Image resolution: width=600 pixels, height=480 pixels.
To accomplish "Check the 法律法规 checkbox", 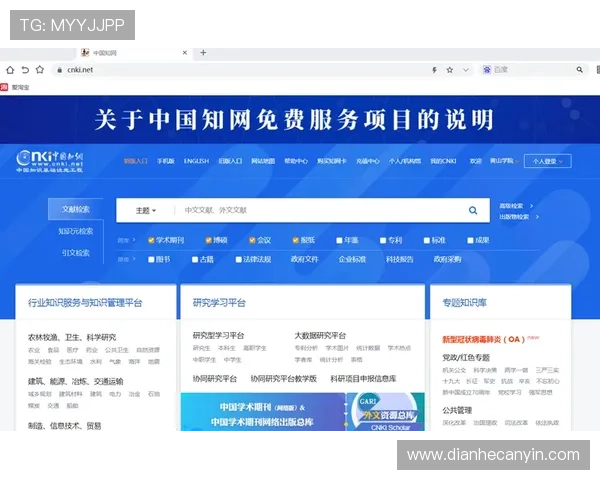I will click(x=238, y=260).
